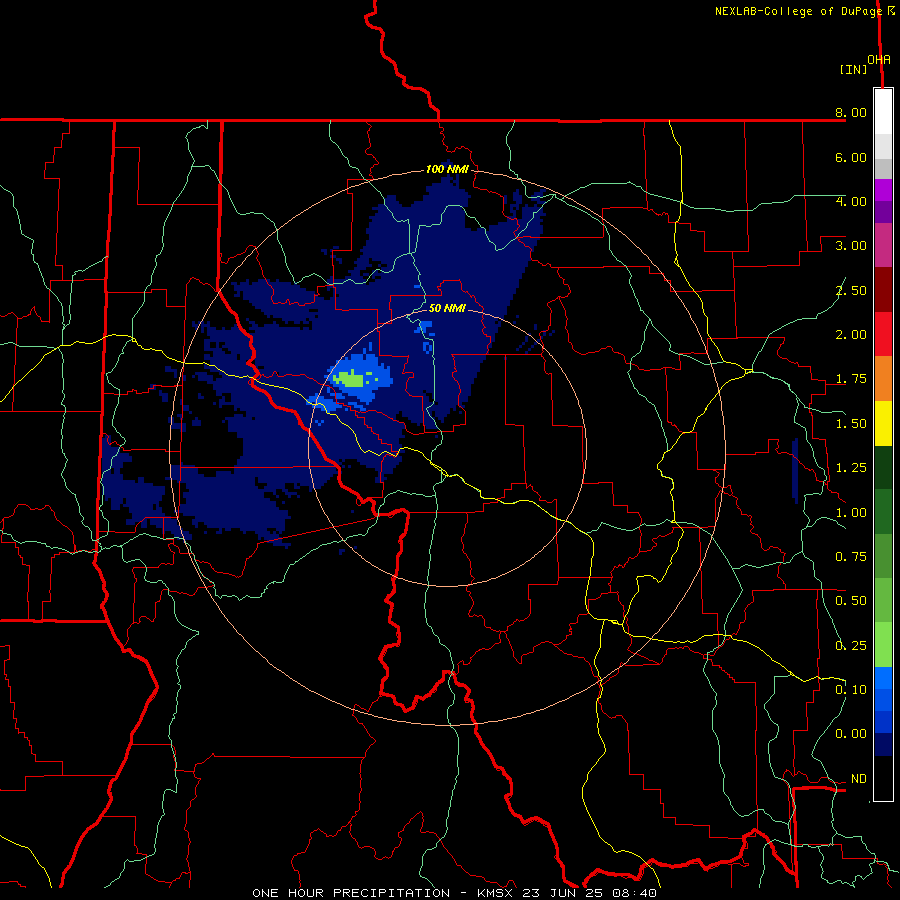900x900 pixels.
Task: Click the 0.25 legend value
Action: click(x=851, y=646)
